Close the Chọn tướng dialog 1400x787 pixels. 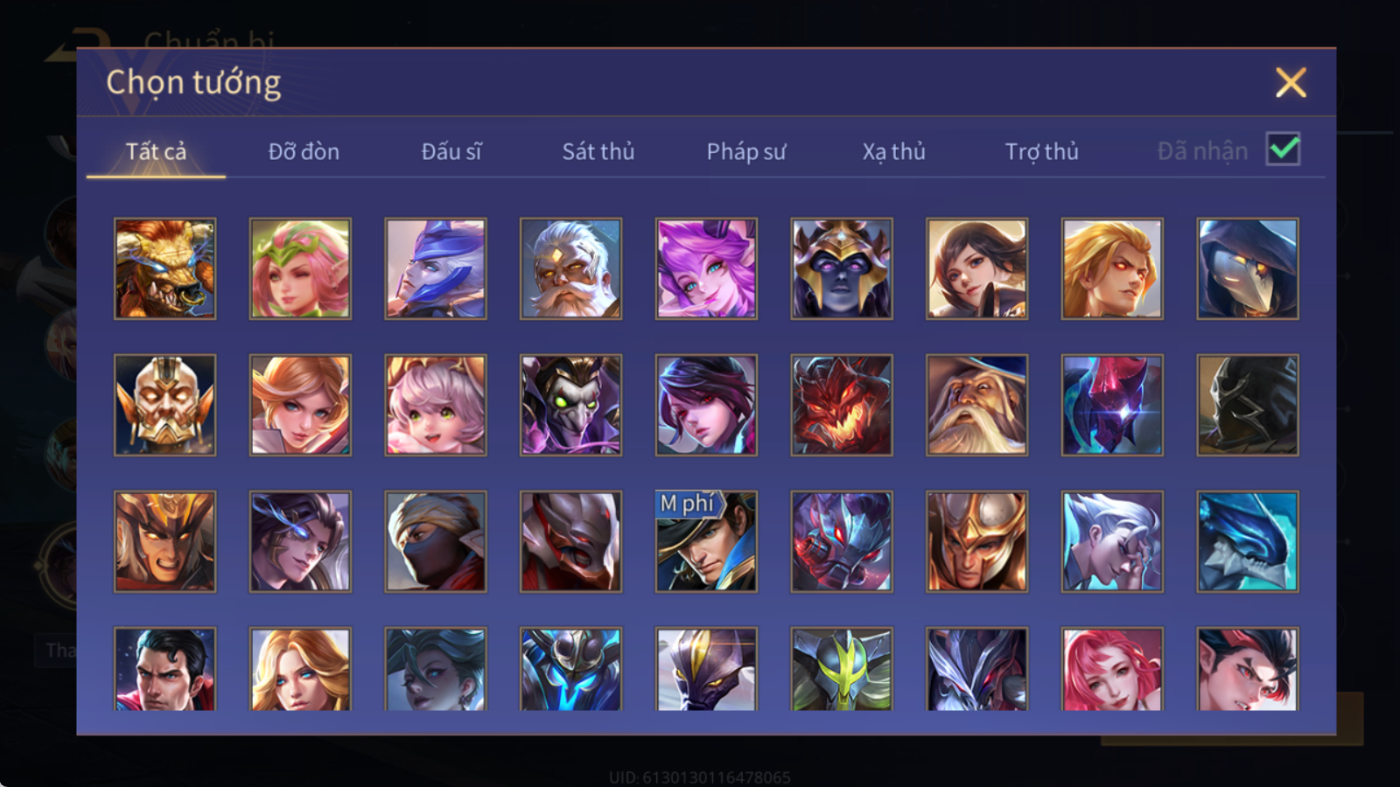(1291, 82)
